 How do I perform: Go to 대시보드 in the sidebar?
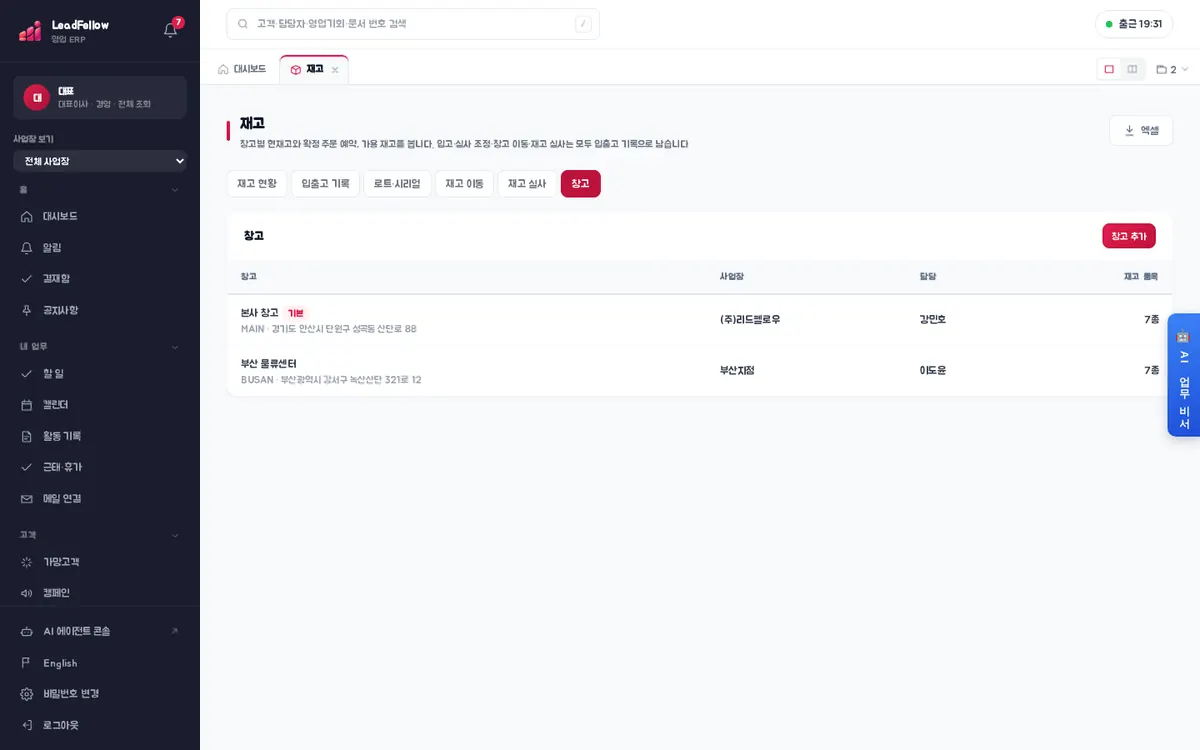[100, 216]
